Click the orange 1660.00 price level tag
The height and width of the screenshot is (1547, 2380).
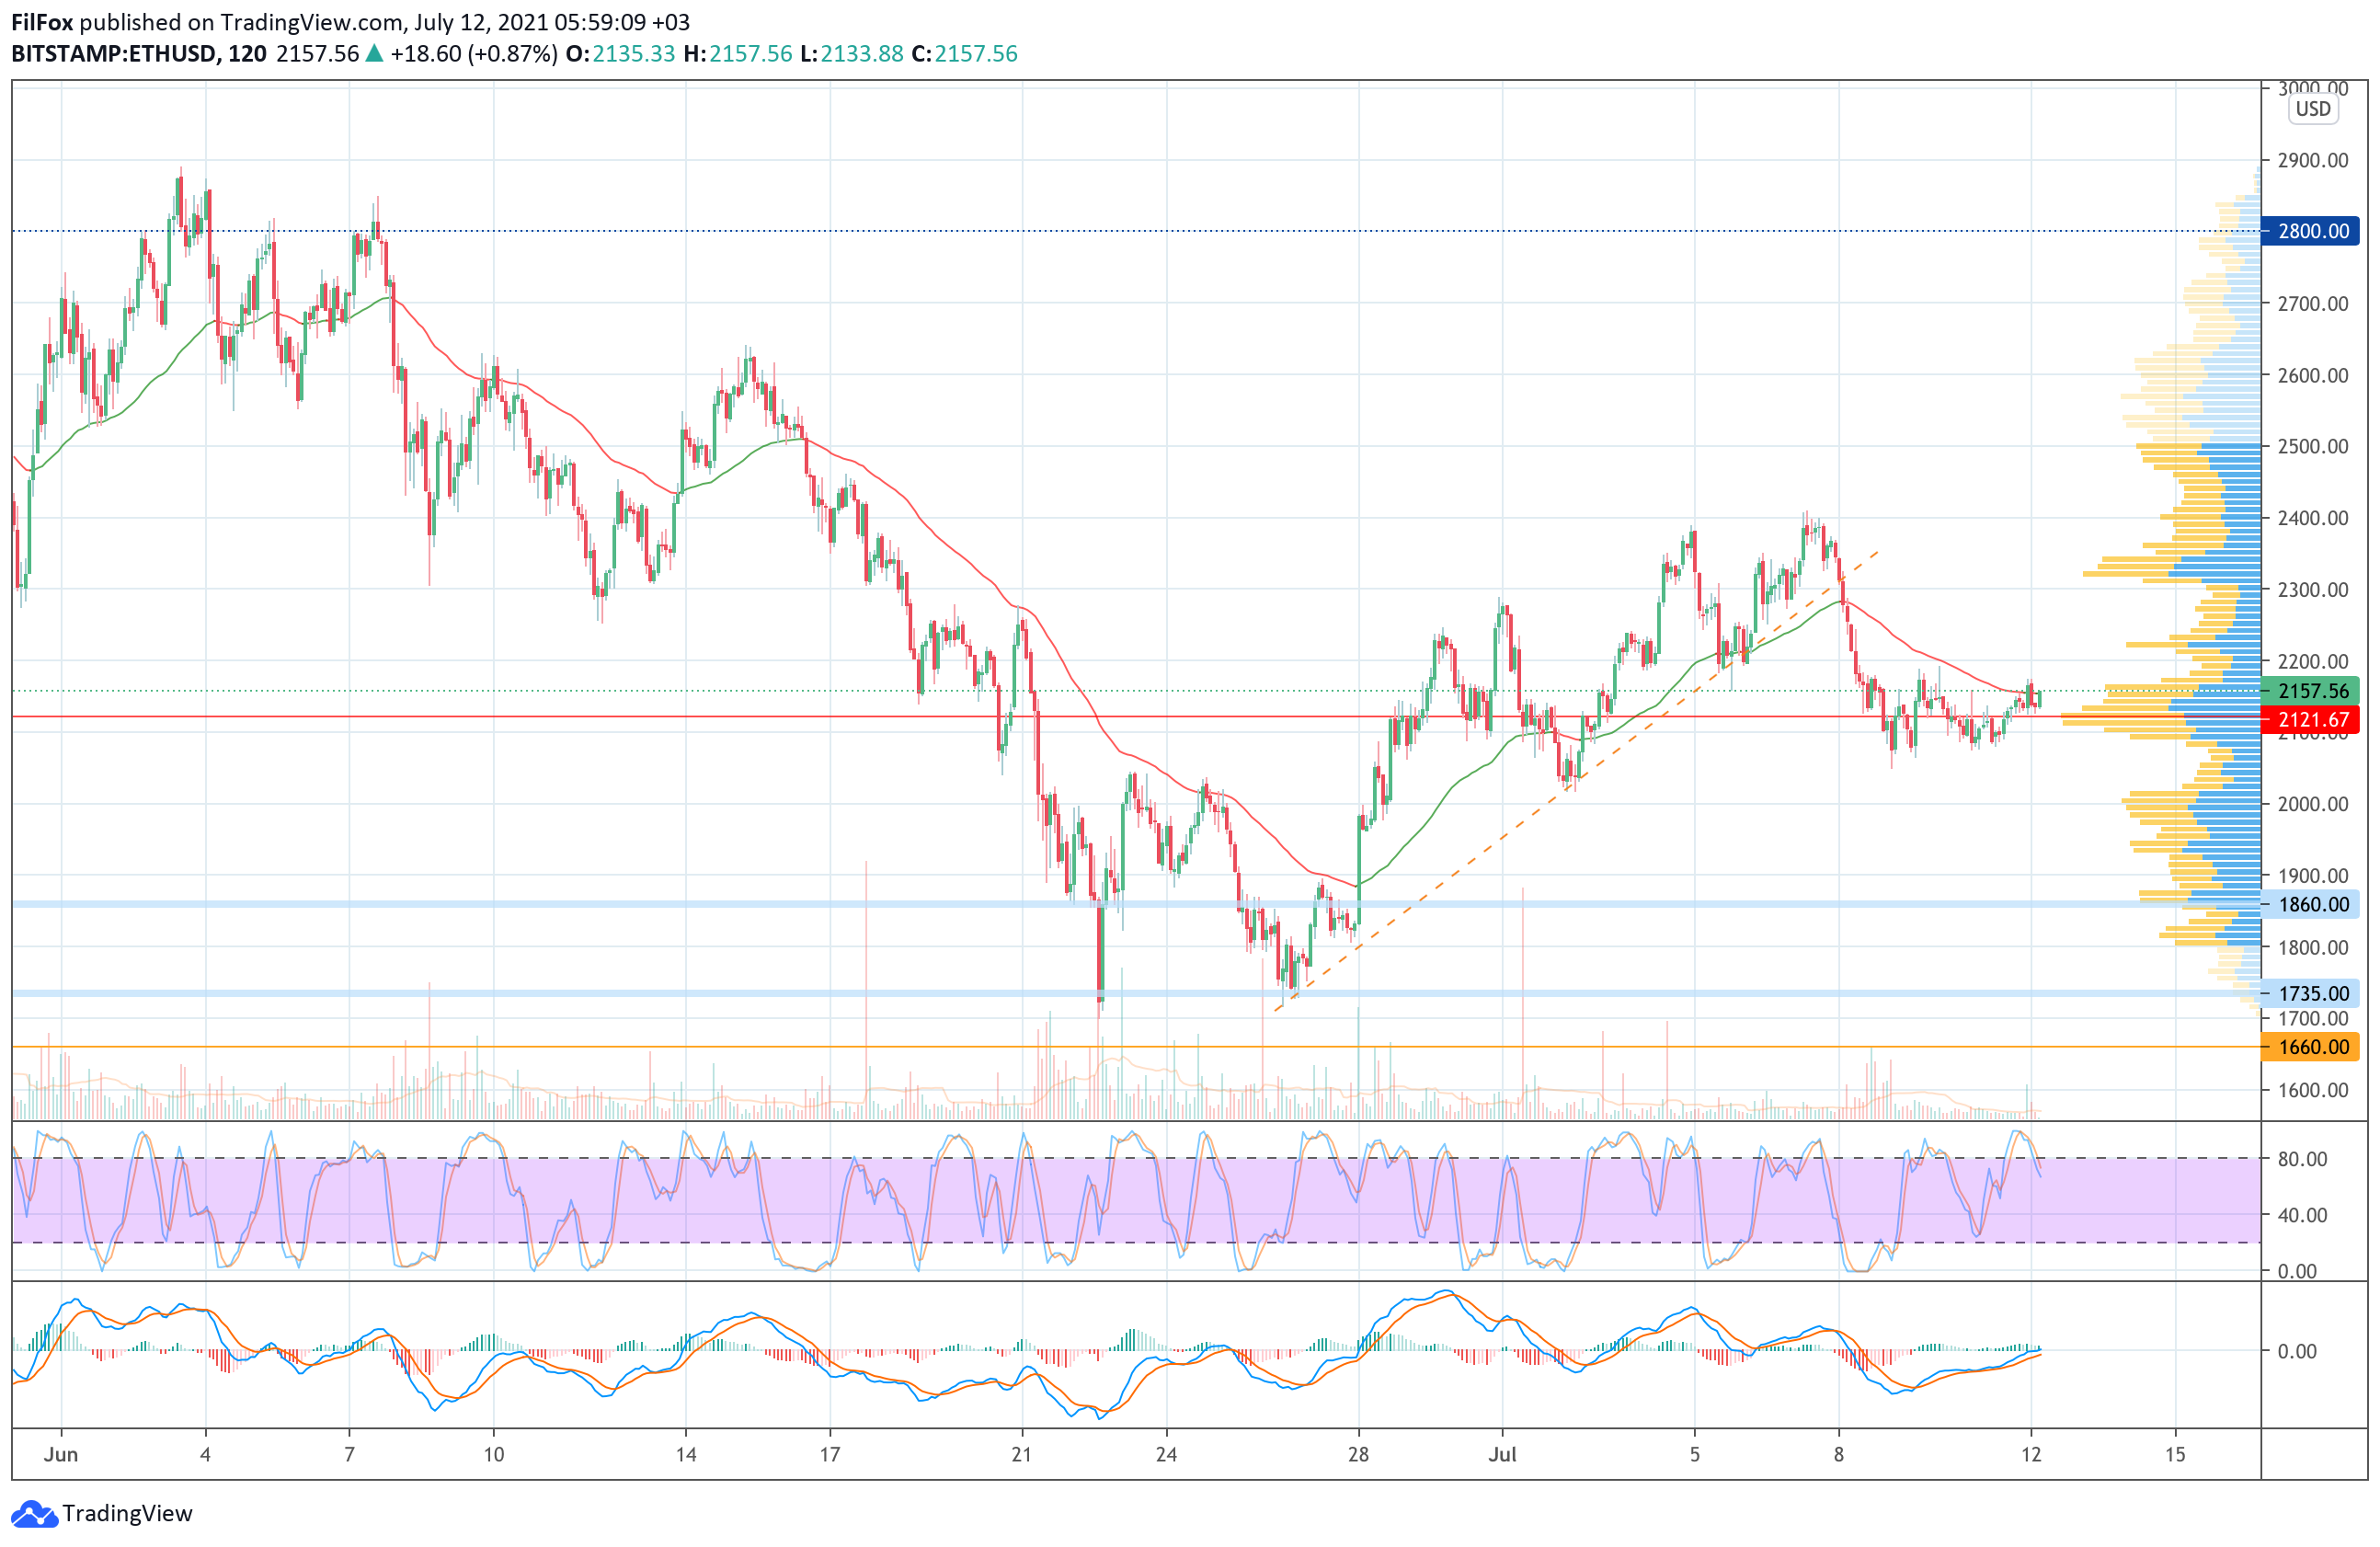click(2312, 1047)
